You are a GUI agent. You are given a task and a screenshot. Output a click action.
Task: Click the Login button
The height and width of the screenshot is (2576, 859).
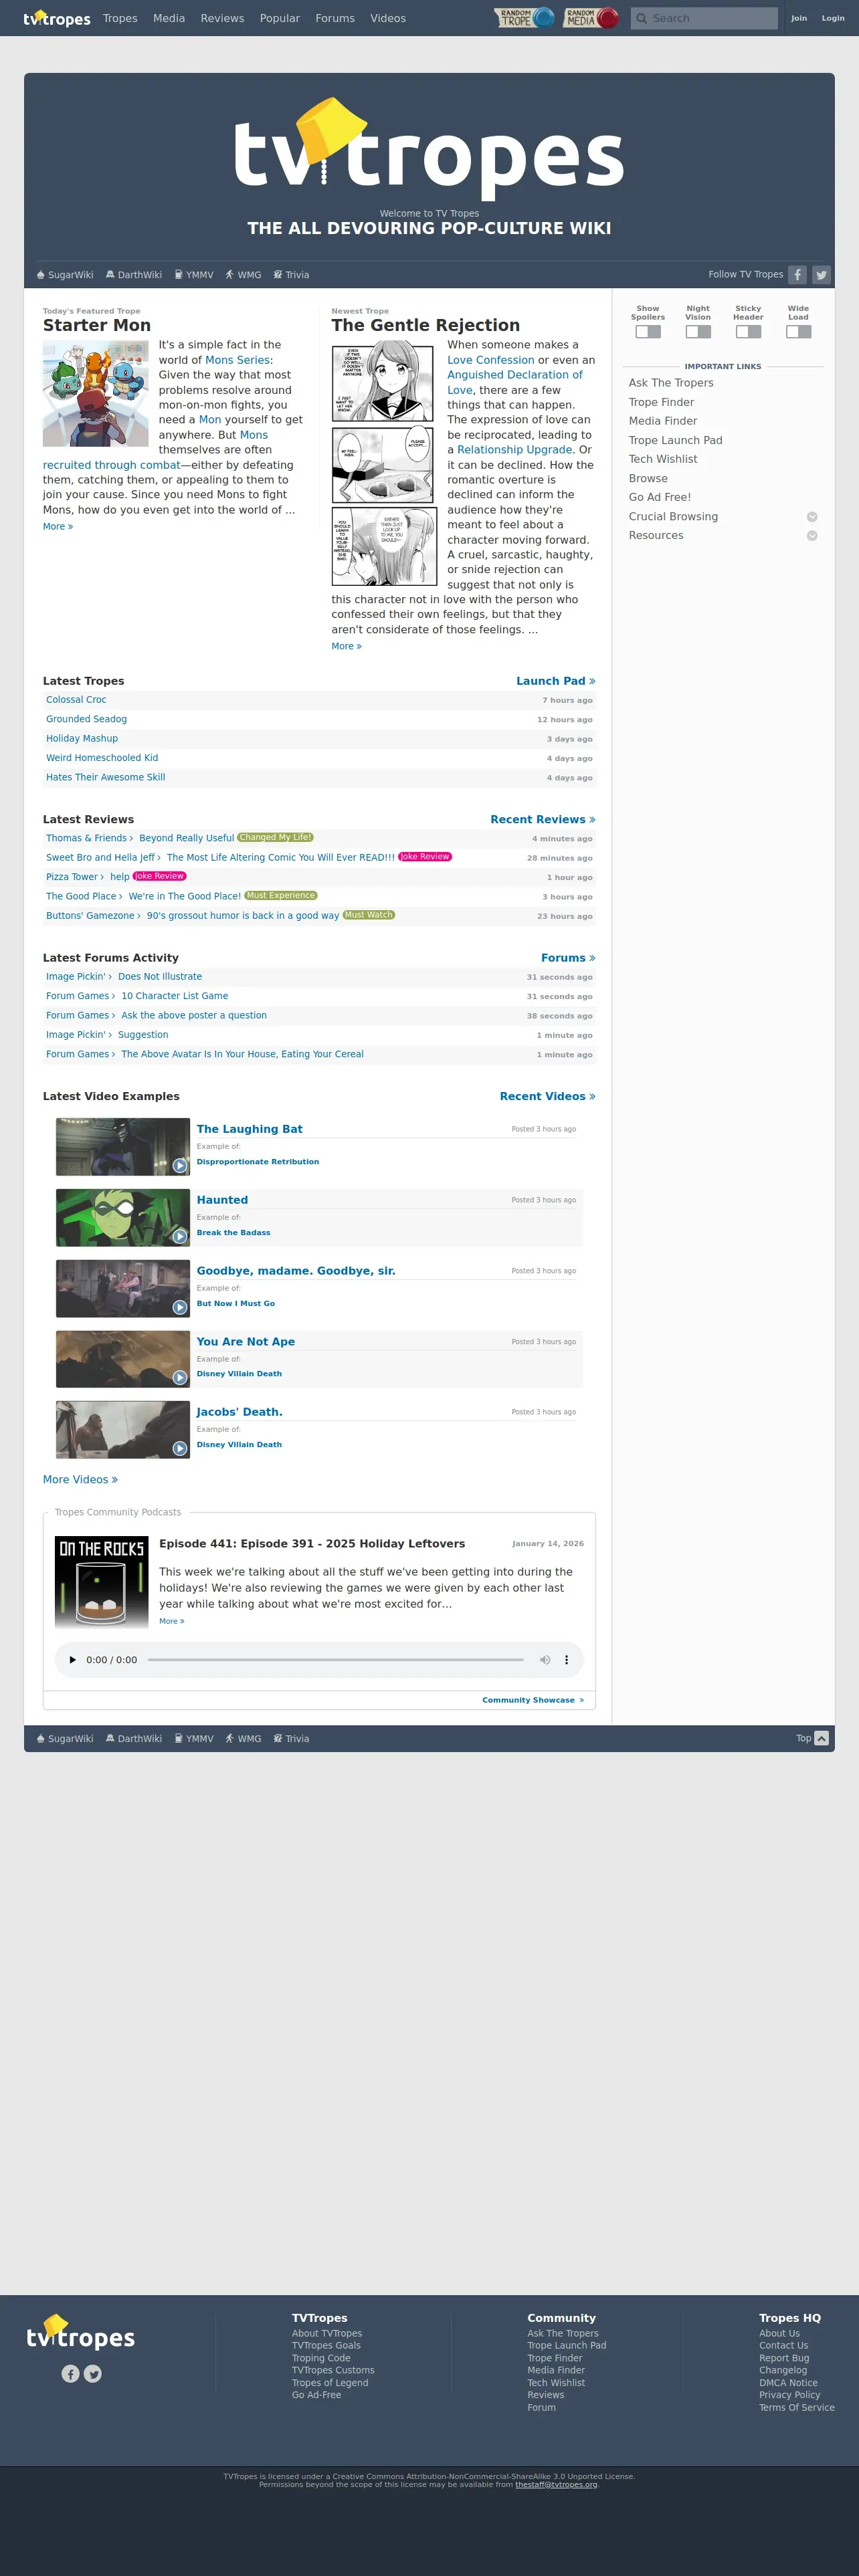[833, 18]
